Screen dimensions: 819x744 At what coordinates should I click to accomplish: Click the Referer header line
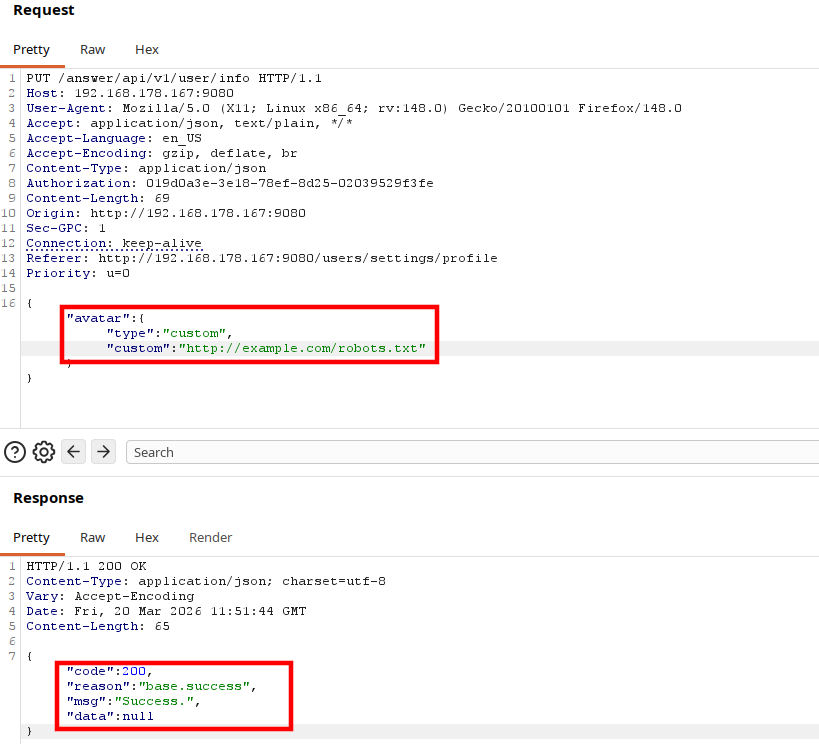coord(262,258)
